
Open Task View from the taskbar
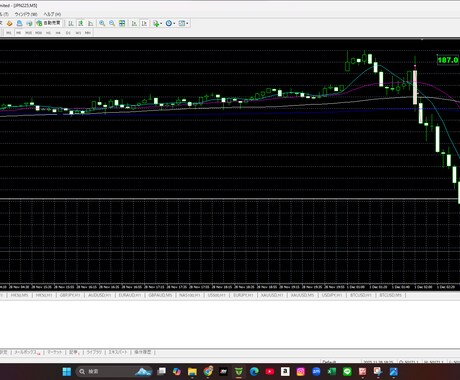click(162, 371)
